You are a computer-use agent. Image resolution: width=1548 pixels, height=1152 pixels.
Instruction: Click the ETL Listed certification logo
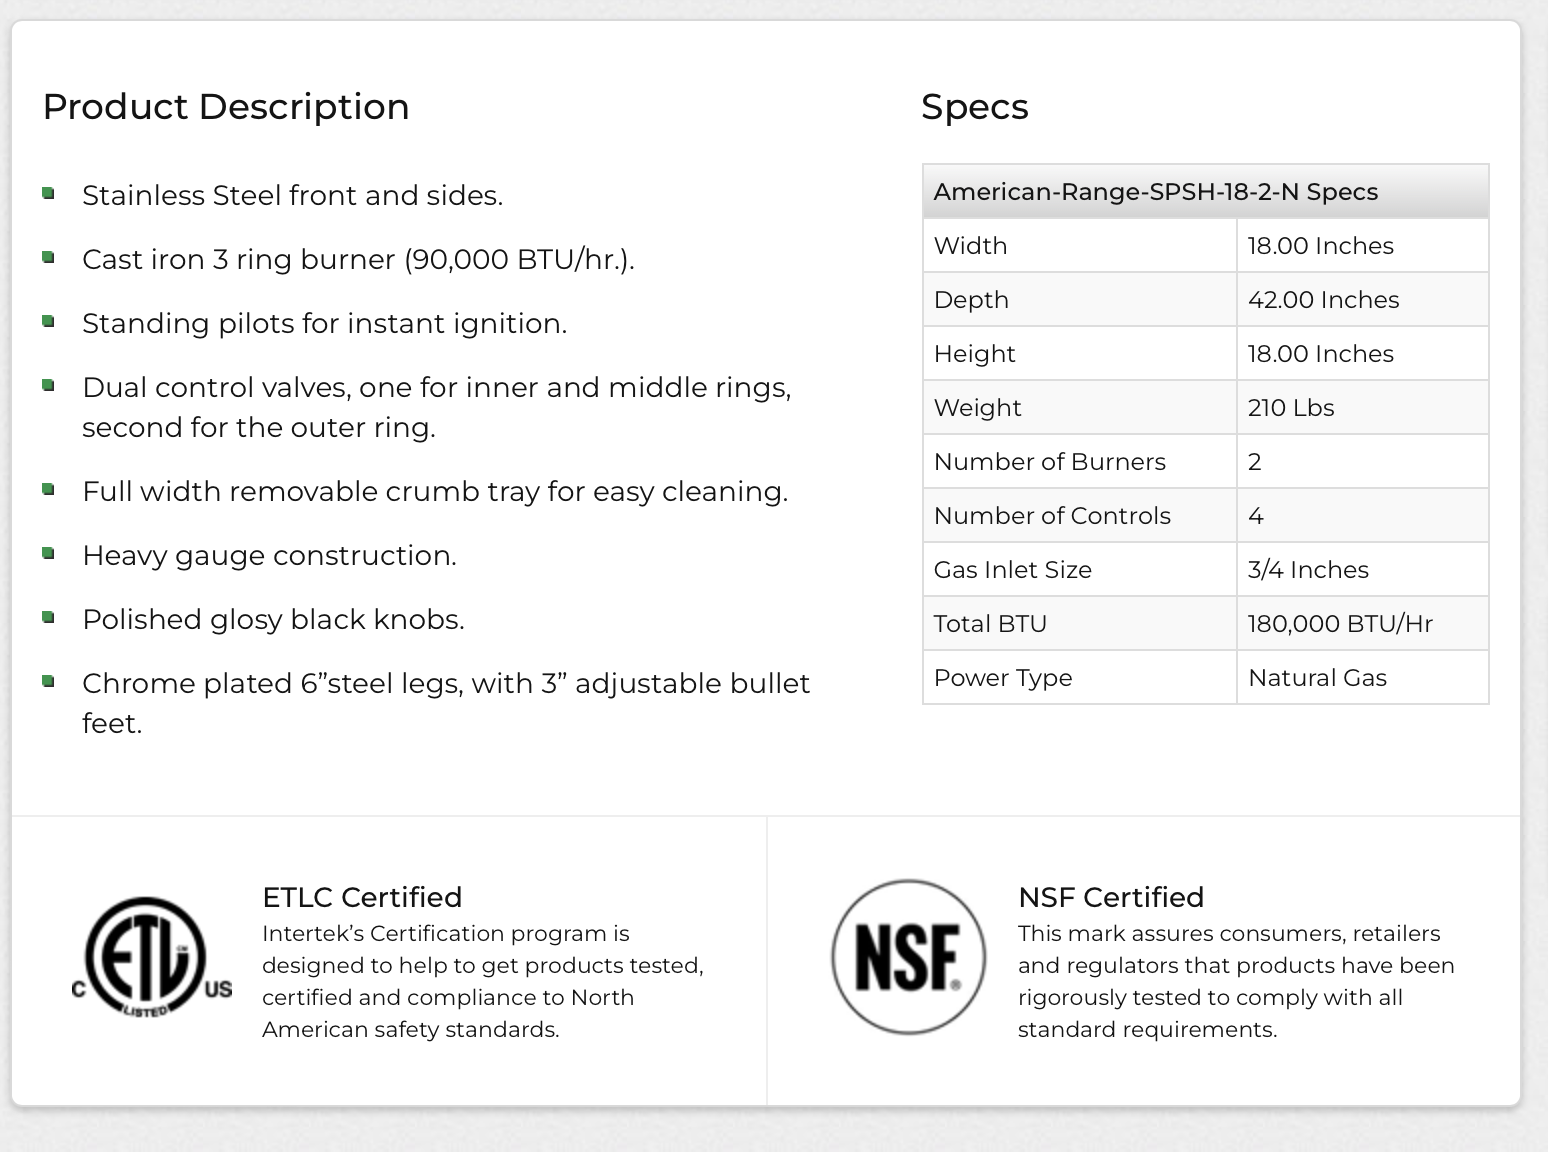(152, 958)
